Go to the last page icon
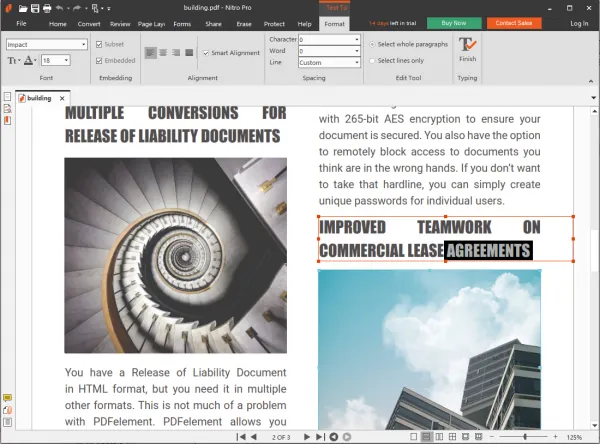Image resolution: width=600 pixels, height=444 pixels. point(321,437)
